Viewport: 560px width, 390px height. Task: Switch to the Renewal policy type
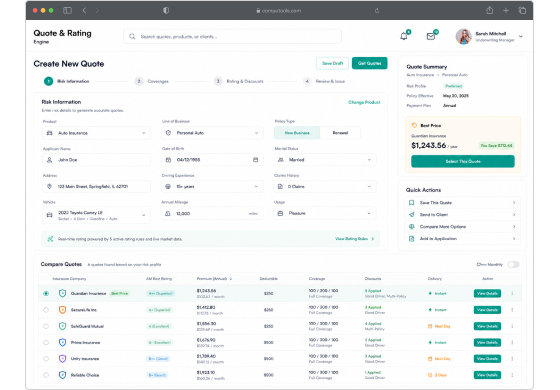pos(340,133)
